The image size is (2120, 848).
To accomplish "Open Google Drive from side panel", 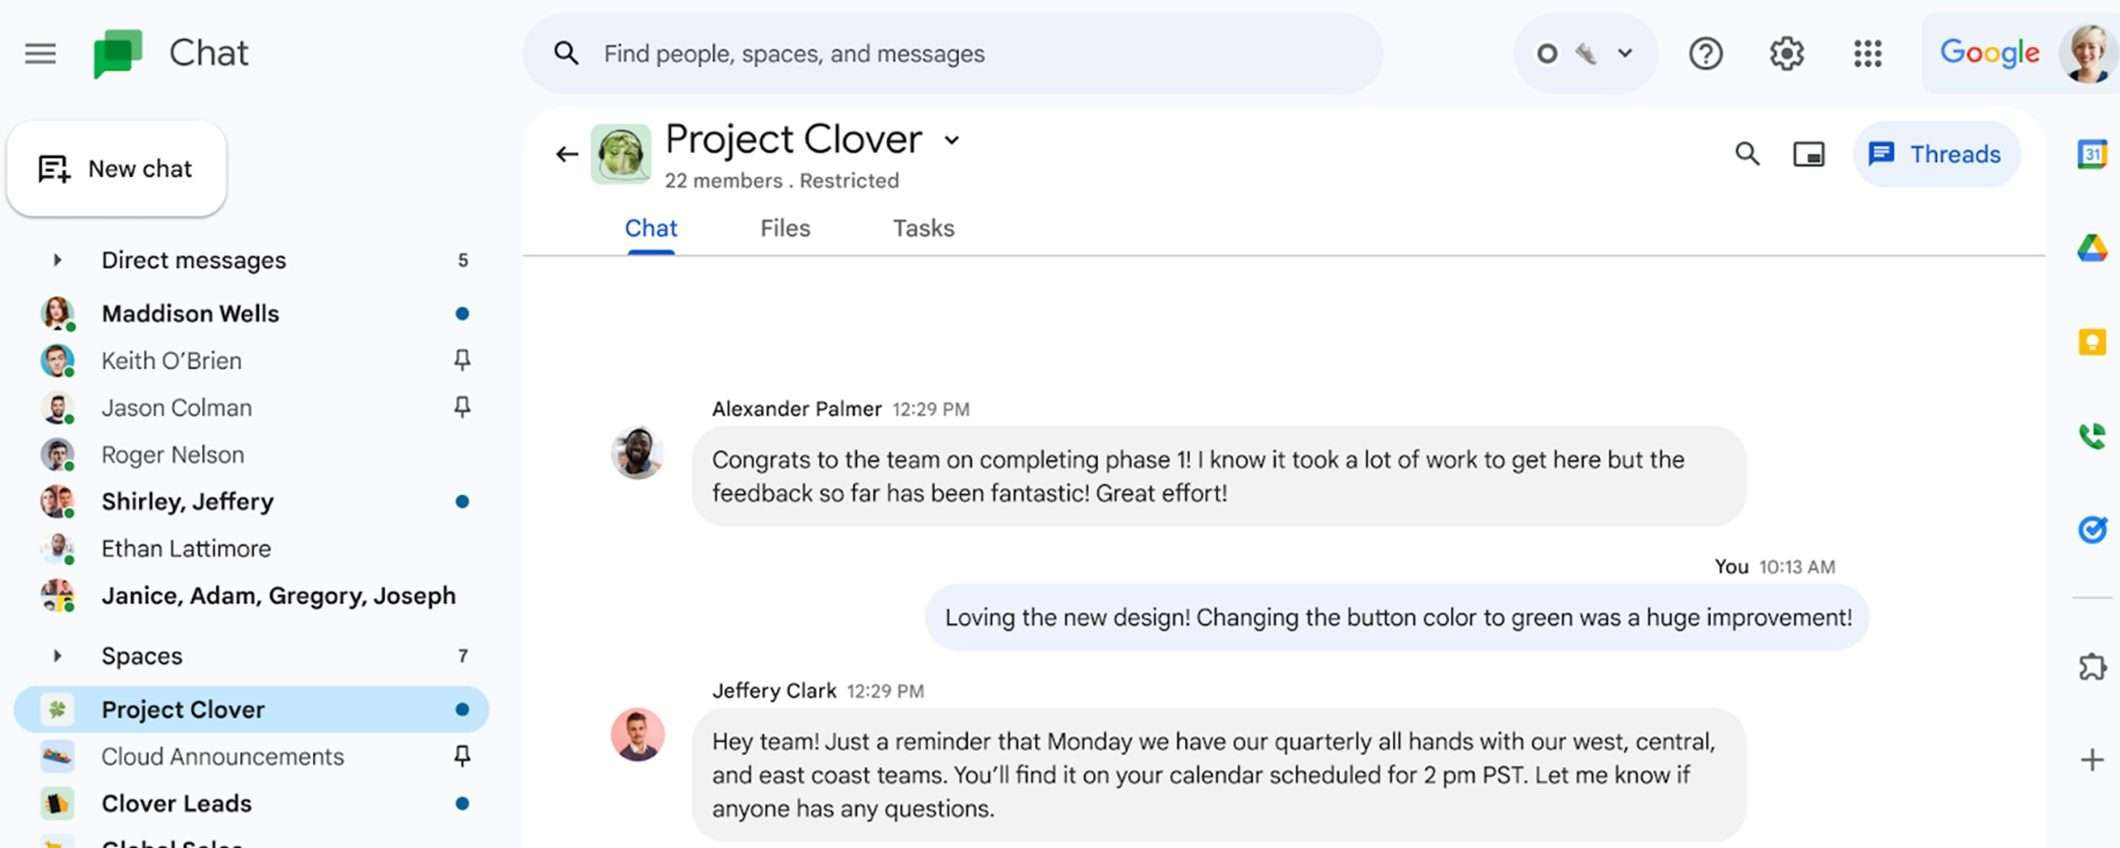I will [2092, 248].
